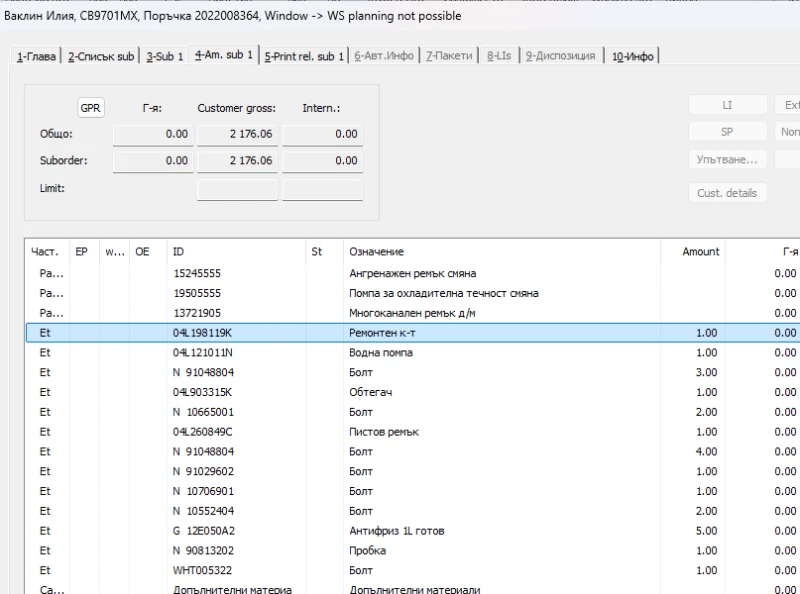Open the 2-Списък sub tab
800x594 pixels.
(101, 56)
